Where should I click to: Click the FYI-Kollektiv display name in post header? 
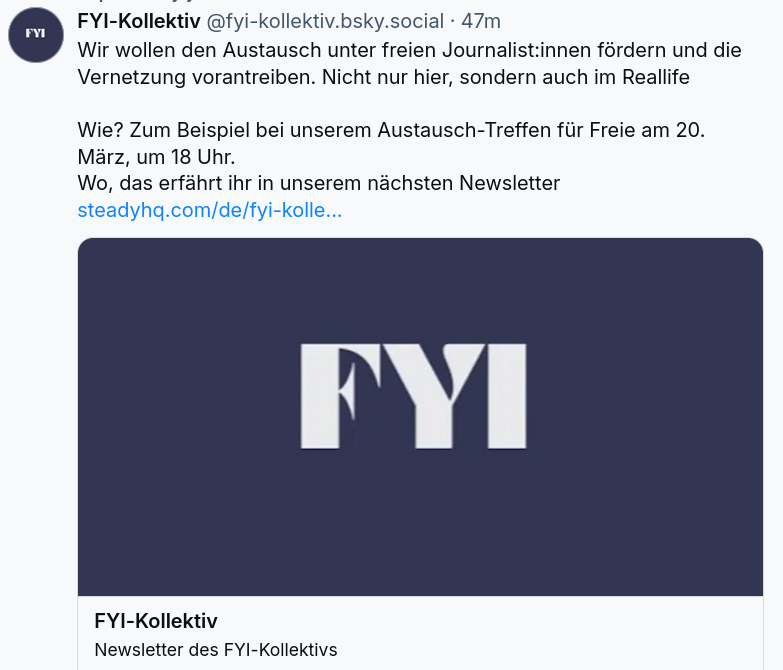point(139,21)
